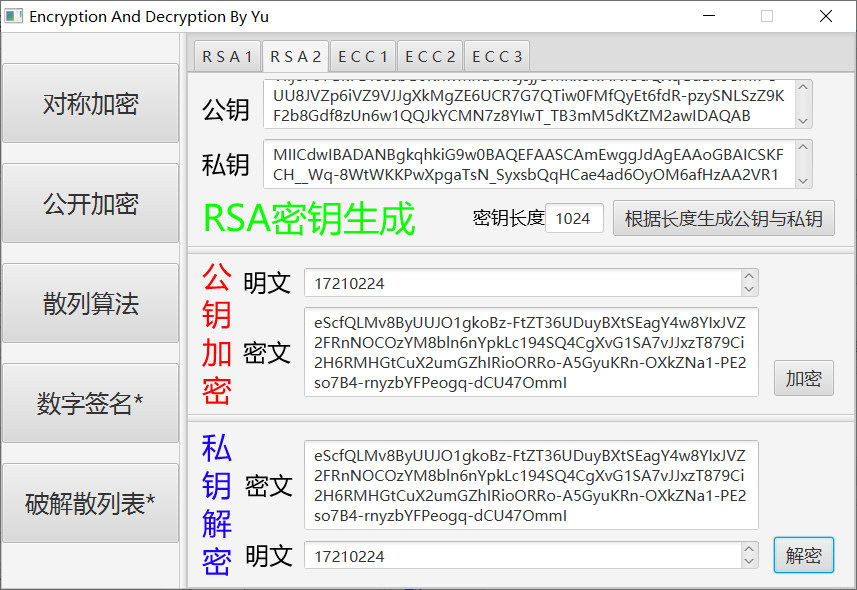Open the ECC 2 tab
The image size is (857, 590).
(x=429, y=56)
